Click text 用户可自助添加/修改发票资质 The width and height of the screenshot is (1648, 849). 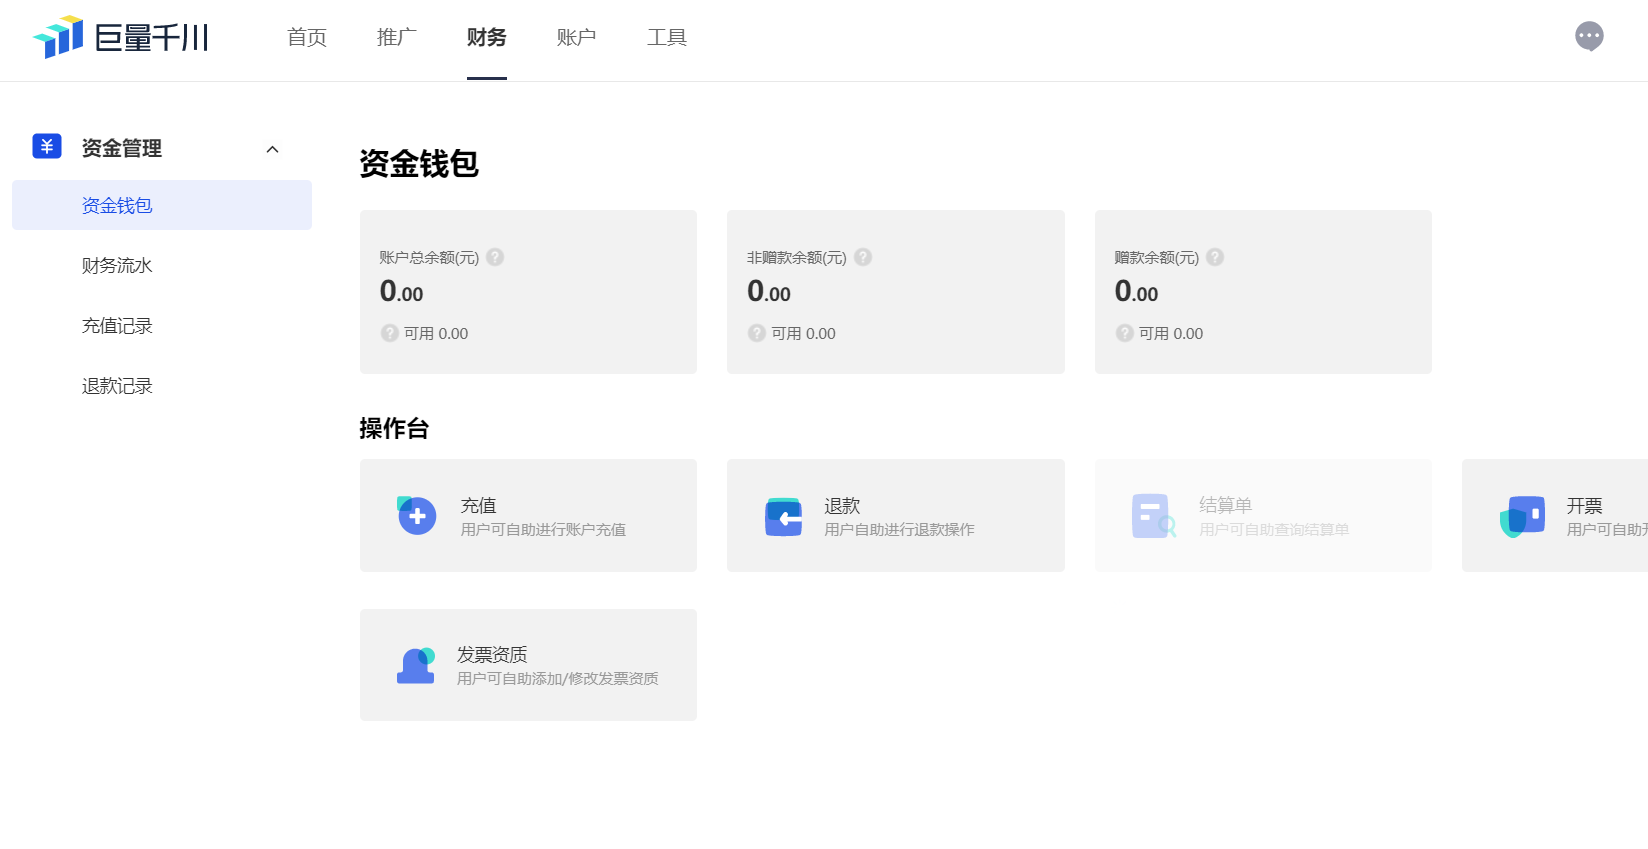[x=558, y=678]
